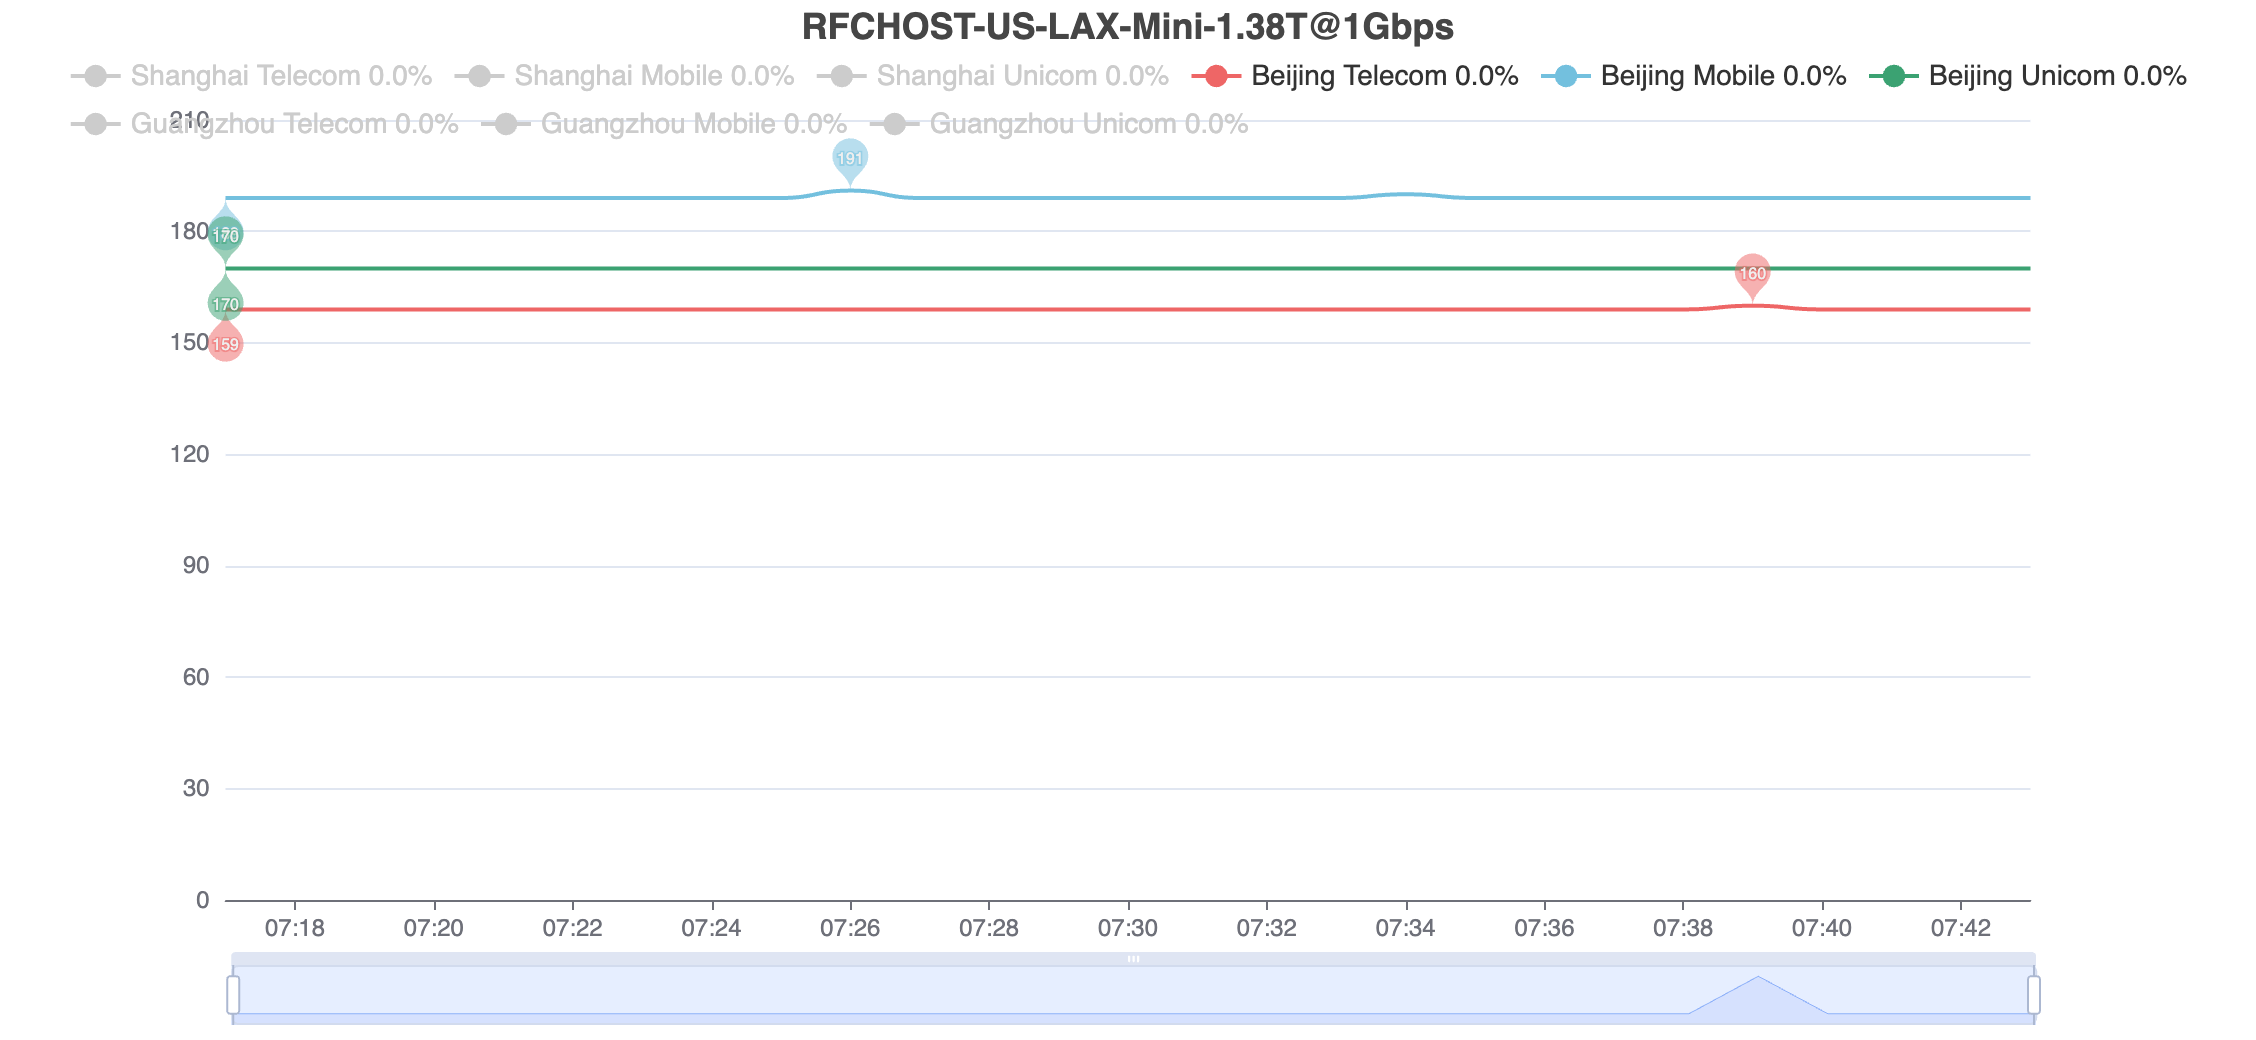
Task: Click the 07:30 x-axis time label
Action: pyautogui.click(x=1128, y=928)
